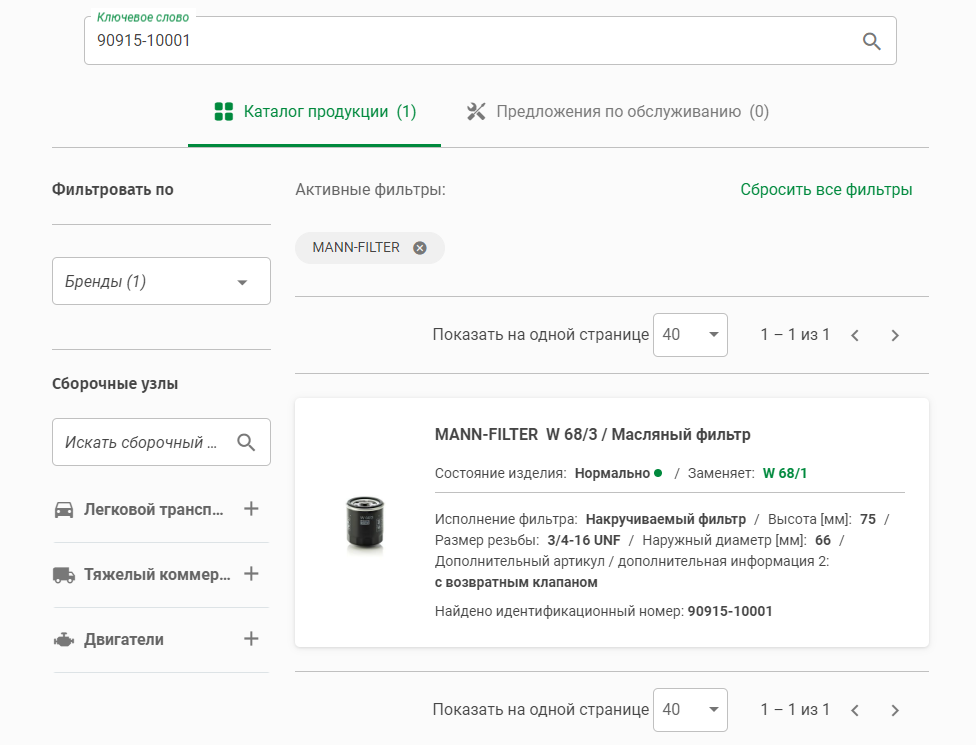This screenshot has height=745, width=976.
Task: Click the Фильтровать по heading
Action: coord(113,190)
